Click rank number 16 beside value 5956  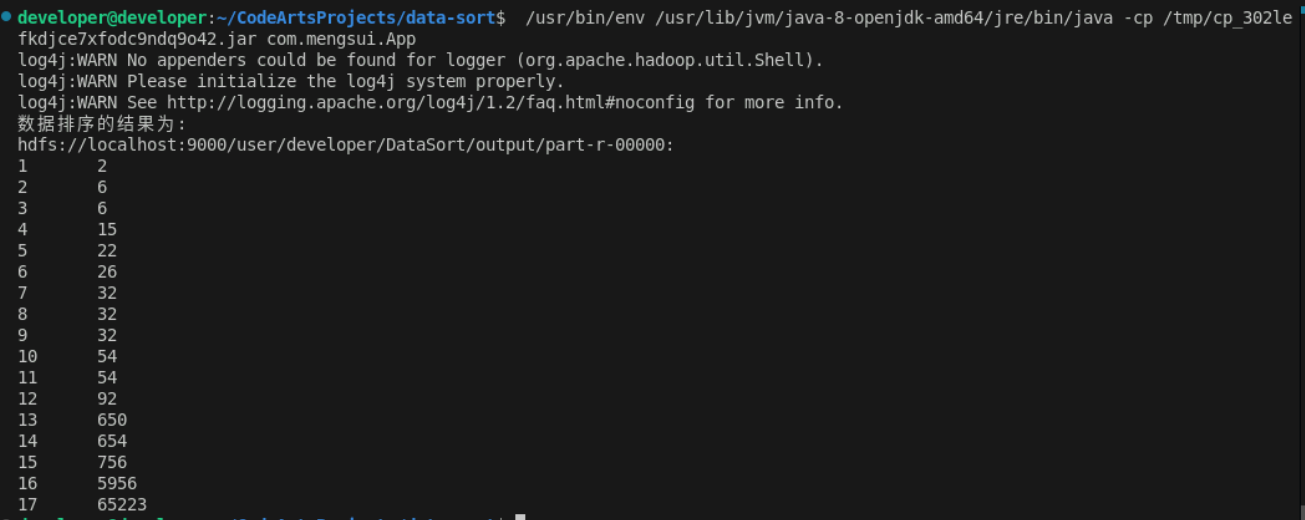[27, 483]
